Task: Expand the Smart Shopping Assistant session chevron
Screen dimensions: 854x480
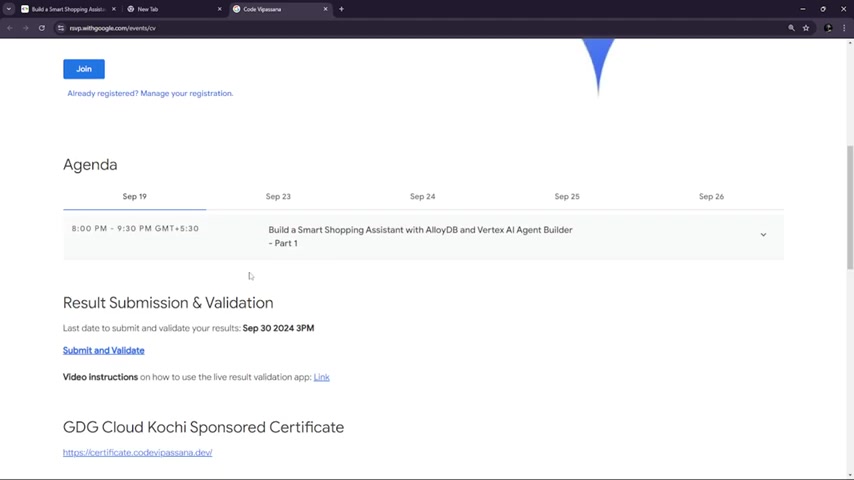Action: point(763,235)
